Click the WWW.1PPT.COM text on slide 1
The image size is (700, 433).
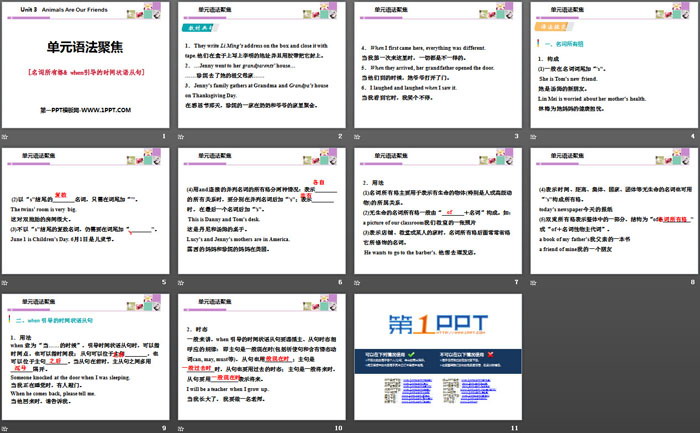pyautogui.click(x=104, y=110)
